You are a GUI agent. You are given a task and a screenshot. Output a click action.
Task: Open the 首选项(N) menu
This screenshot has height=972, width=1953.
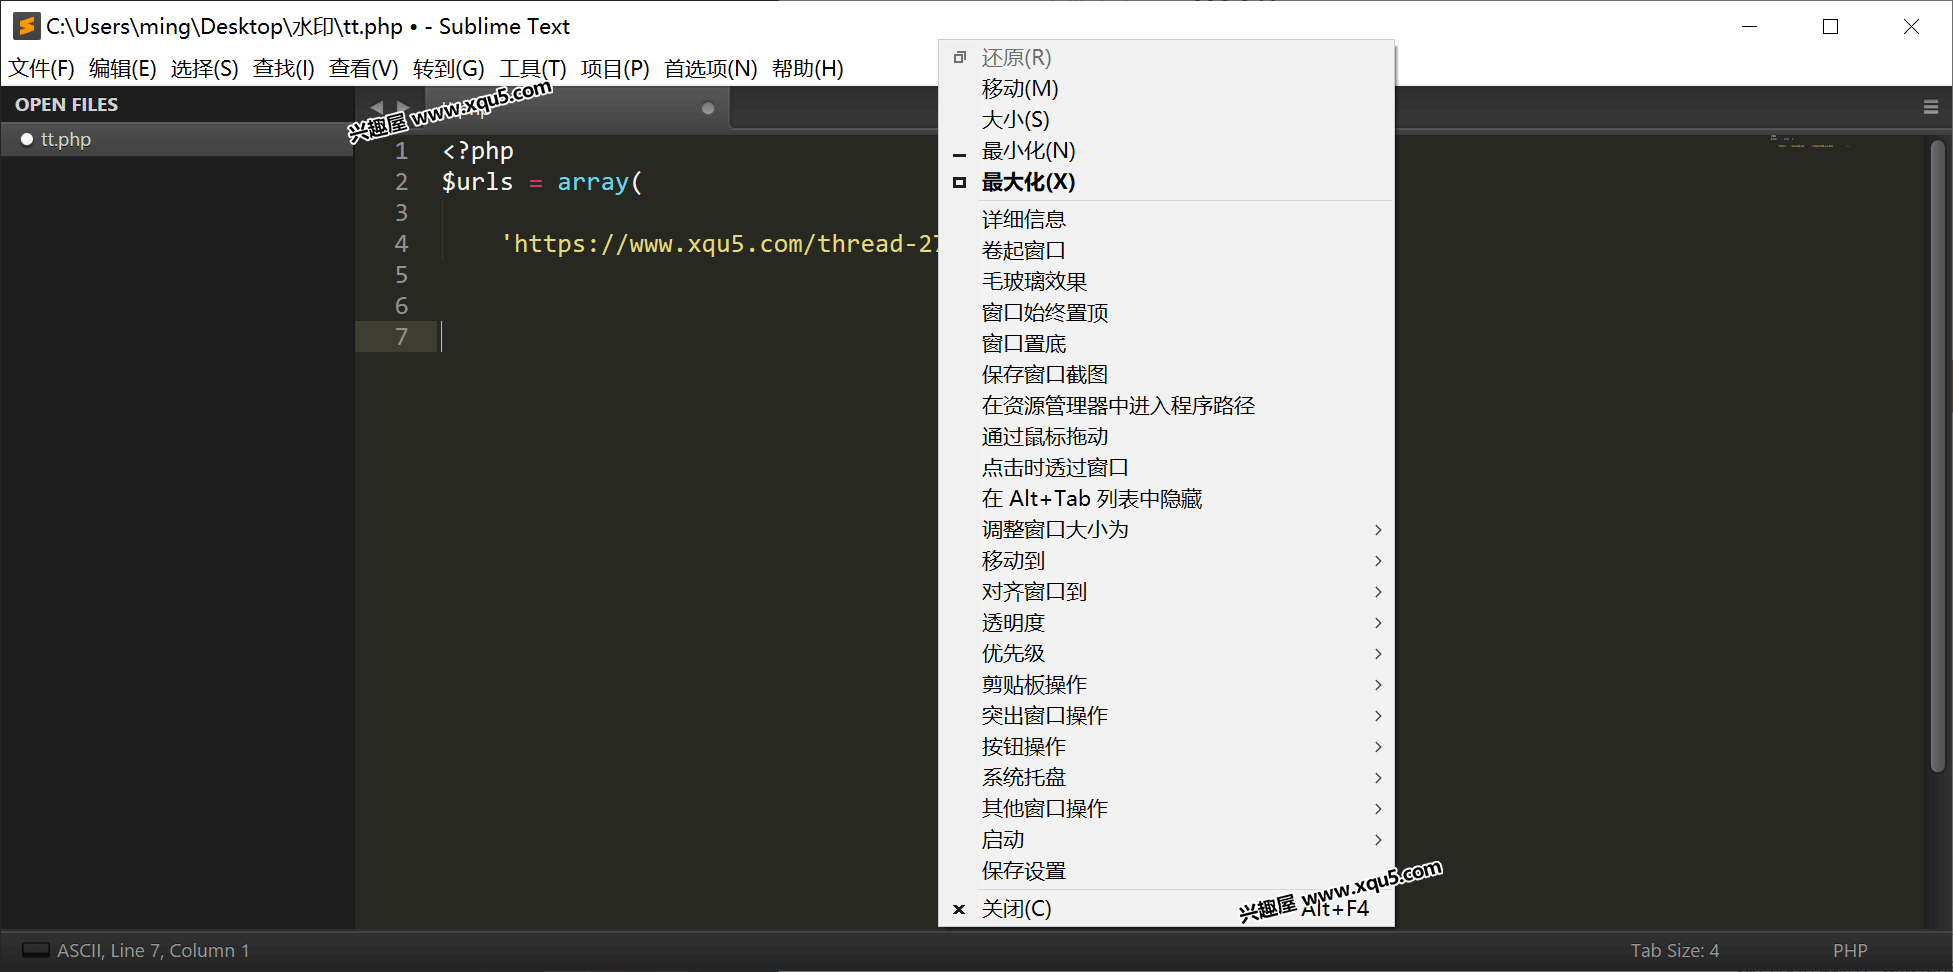pos(711,68)
